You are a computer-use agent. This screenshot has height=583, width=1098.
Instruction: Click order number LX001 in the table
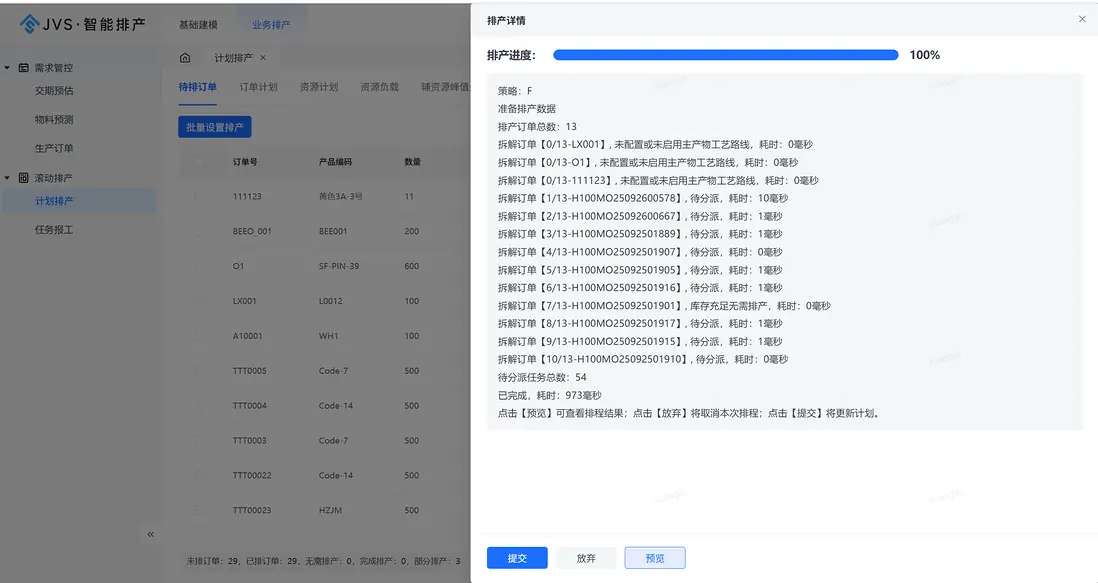(244, 301)
